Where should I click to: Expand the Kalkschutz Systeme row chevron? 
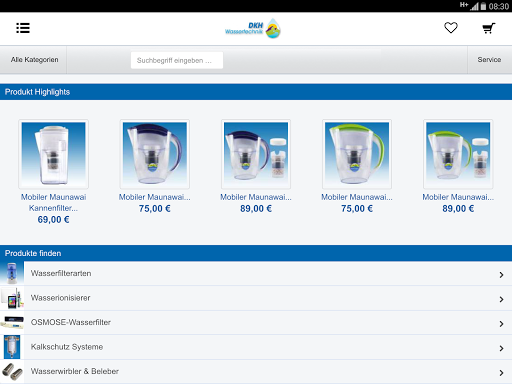pos(501,348)
